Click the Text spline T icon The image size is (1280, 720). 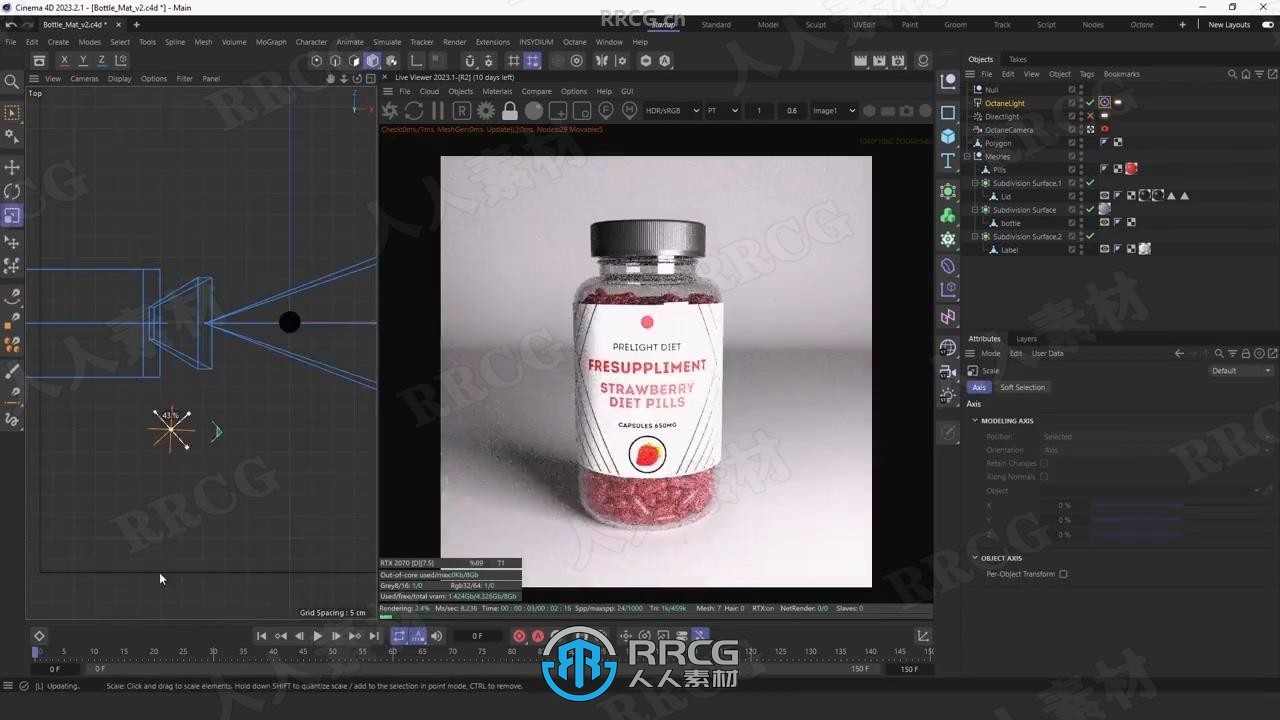tap(948, 161)
